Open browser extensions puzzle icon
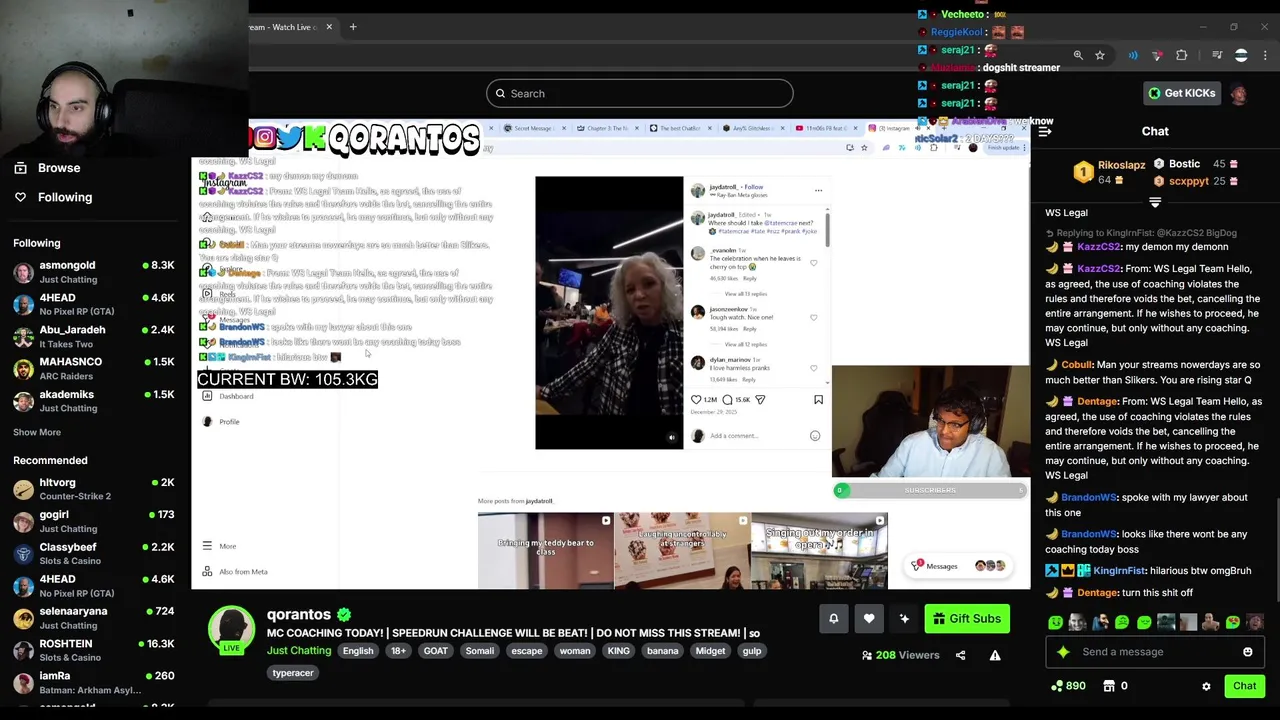1280x720 pixels. [x=1182, y=55]
